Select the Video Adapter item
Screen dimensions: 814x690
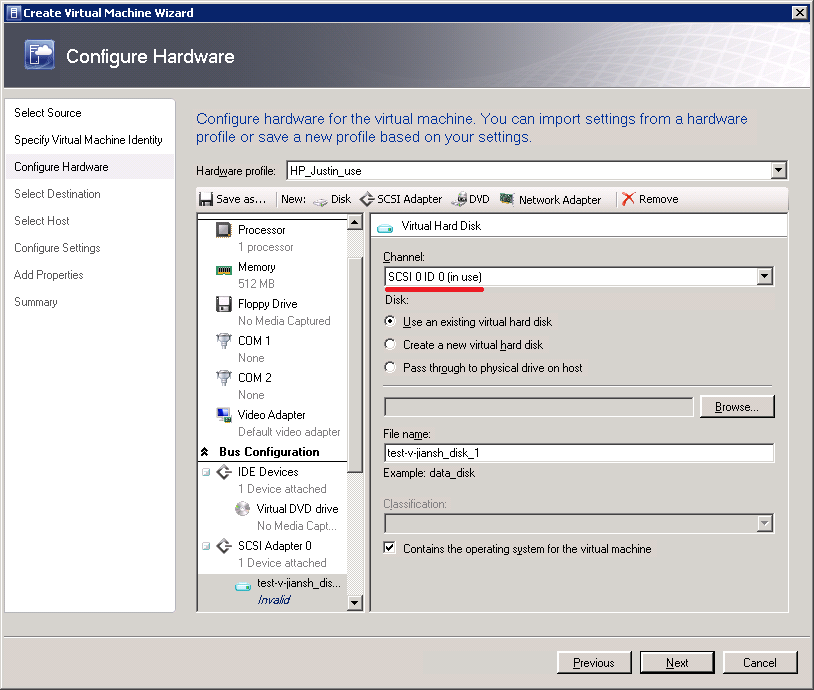click(271, 415)
